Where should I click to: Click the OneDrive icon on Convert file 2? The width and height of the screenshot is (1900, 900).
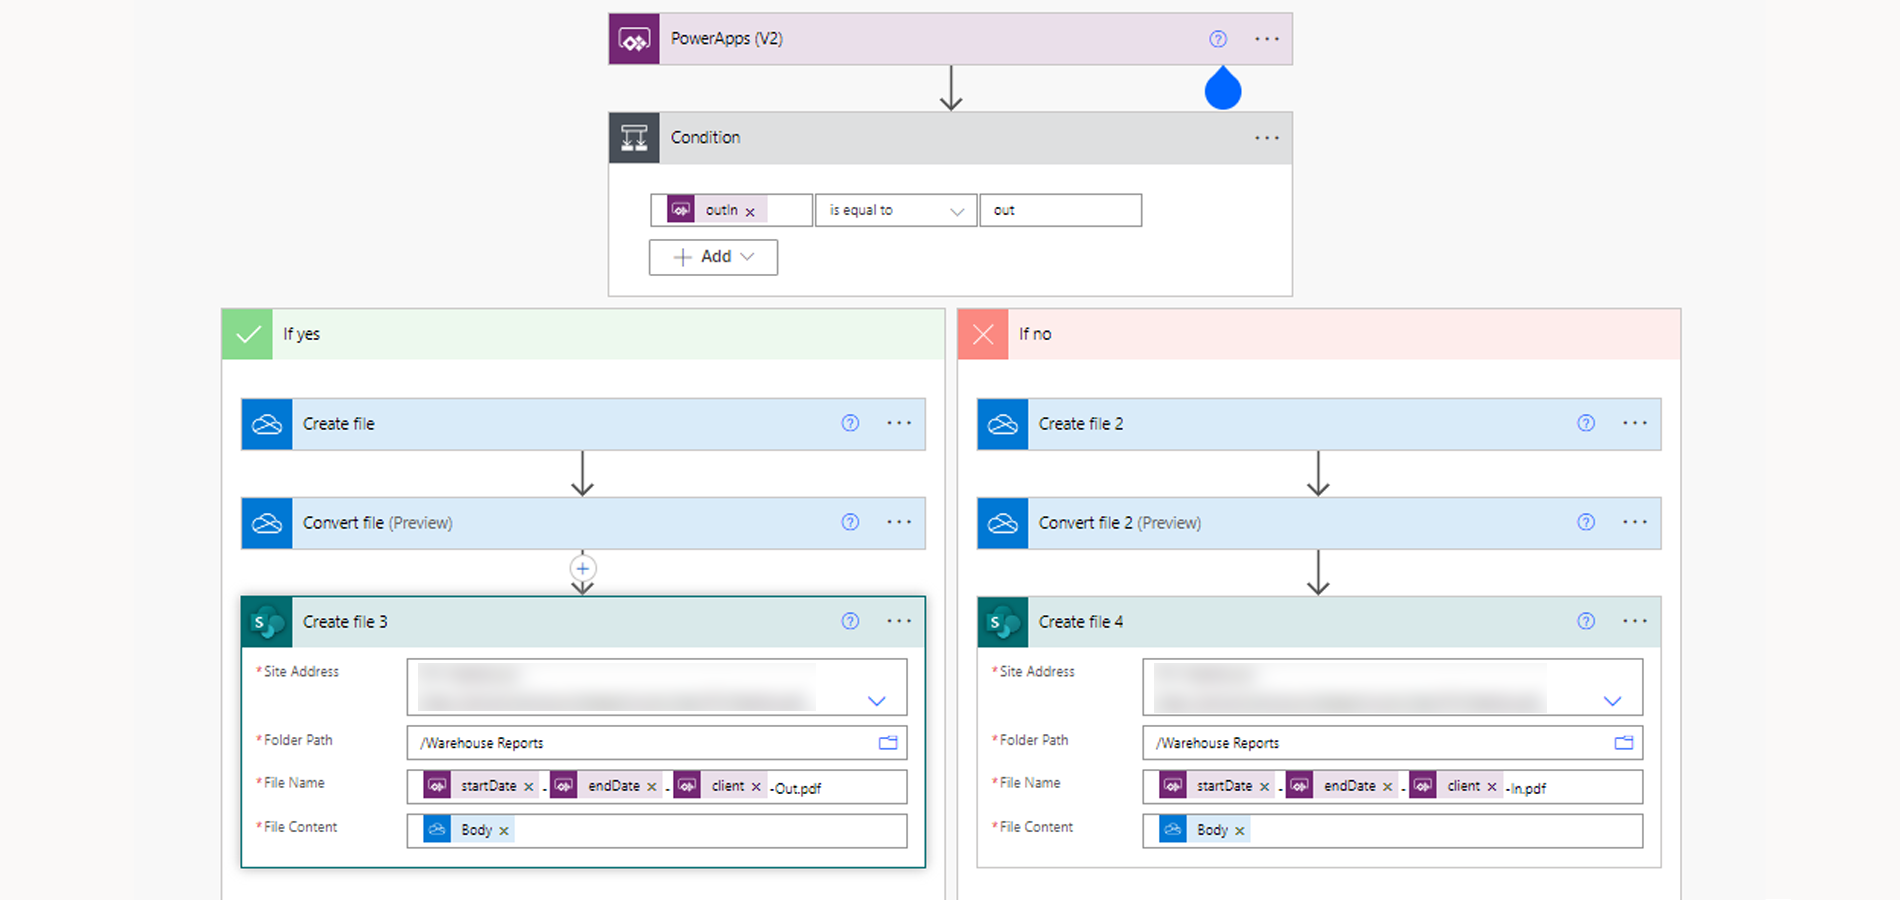point(1003,523)
